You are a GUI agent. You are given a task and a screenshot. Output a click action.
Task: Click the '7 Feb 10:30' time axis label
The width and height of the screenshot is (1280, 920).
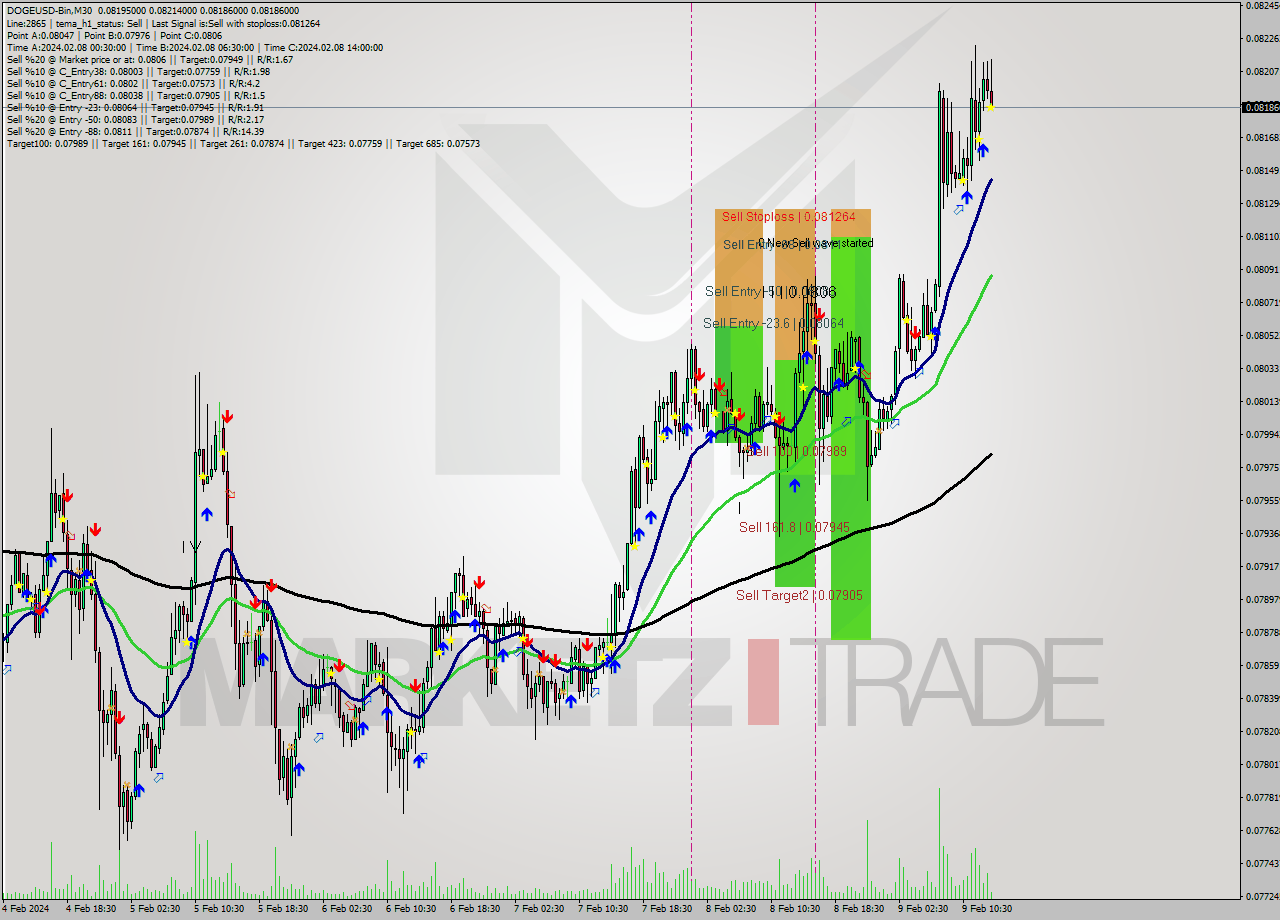[602, 909]
